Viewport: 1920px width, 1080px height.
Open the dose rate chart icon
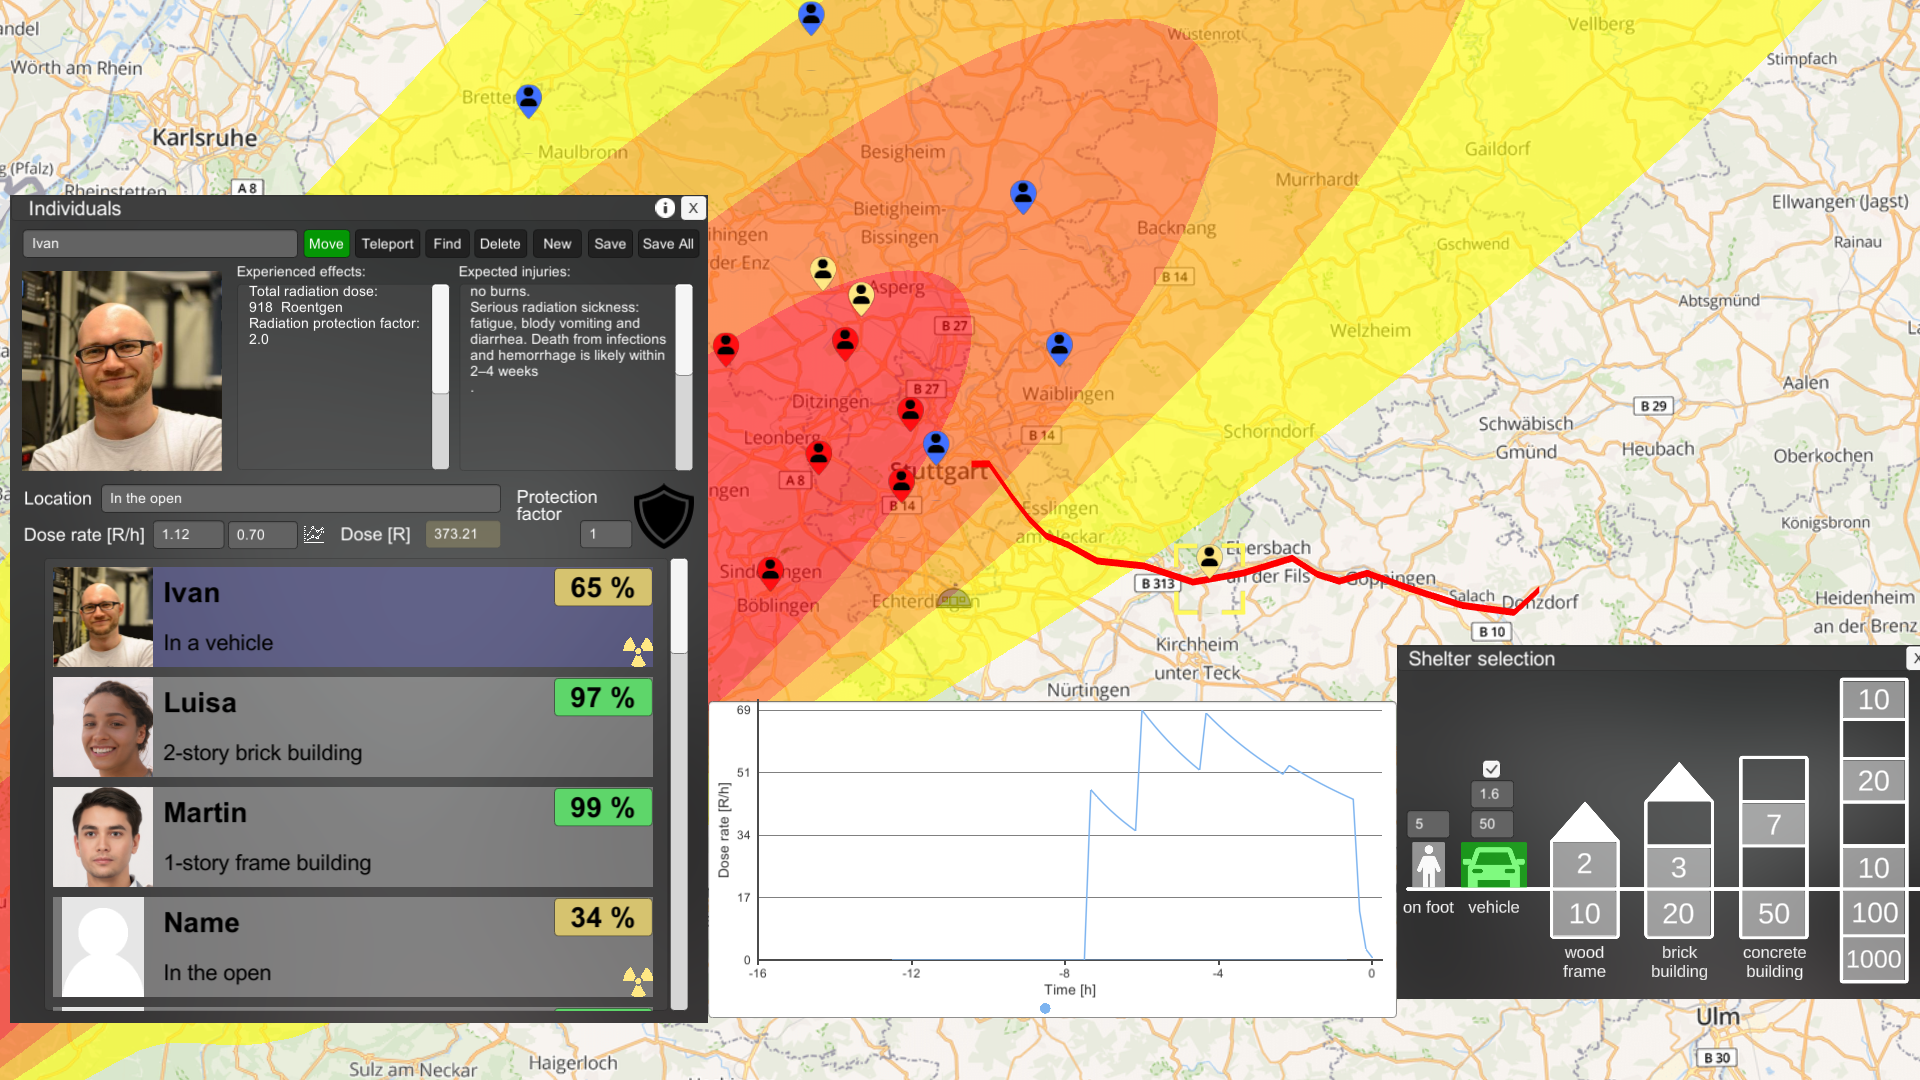314,534
